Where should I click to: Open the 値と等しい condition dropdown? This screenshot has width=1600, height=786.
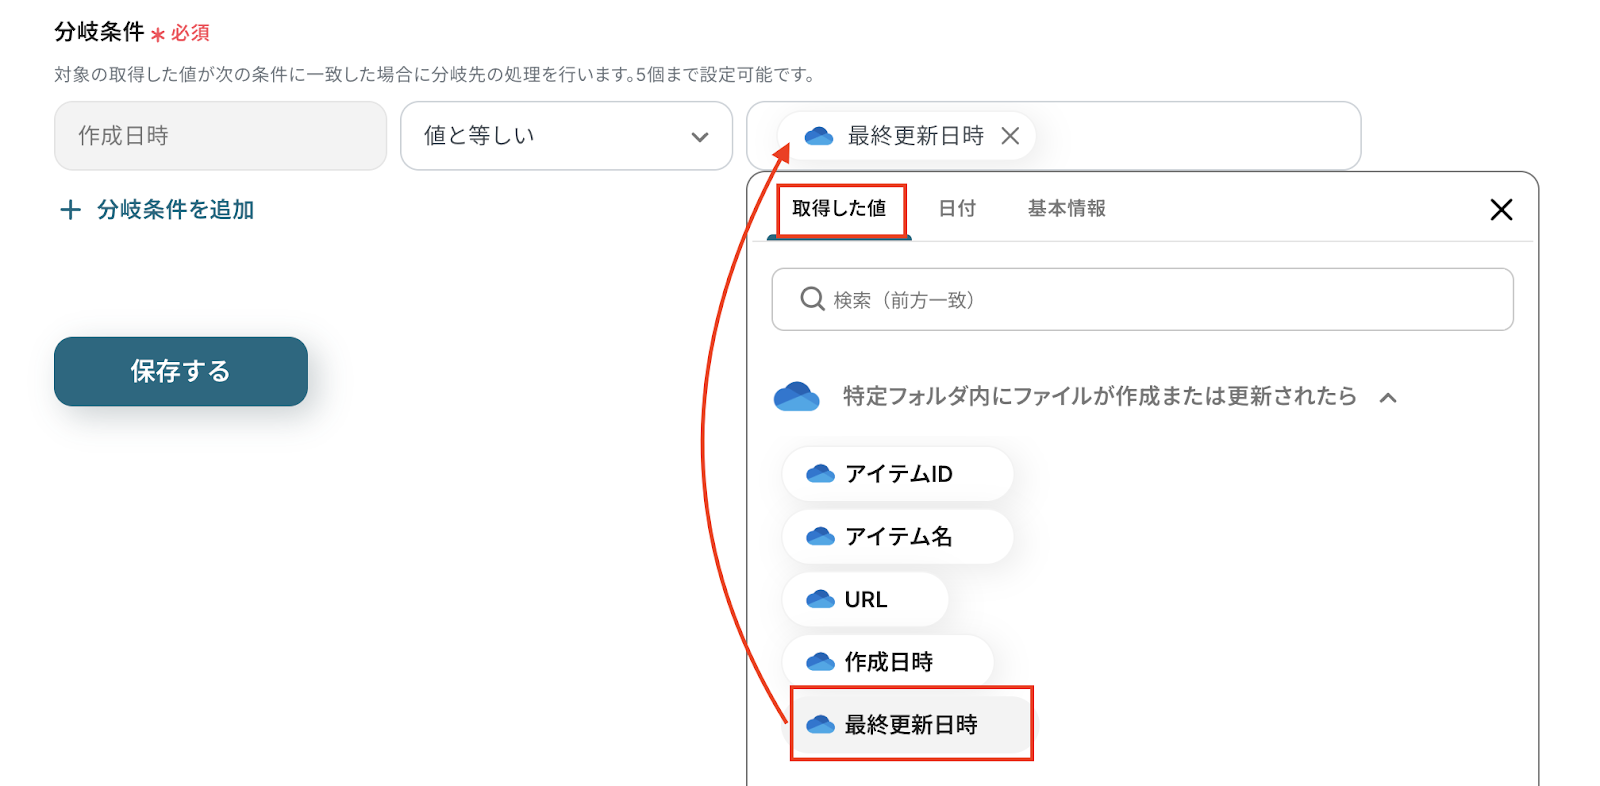pyautogui.click(x=566, y=136)
